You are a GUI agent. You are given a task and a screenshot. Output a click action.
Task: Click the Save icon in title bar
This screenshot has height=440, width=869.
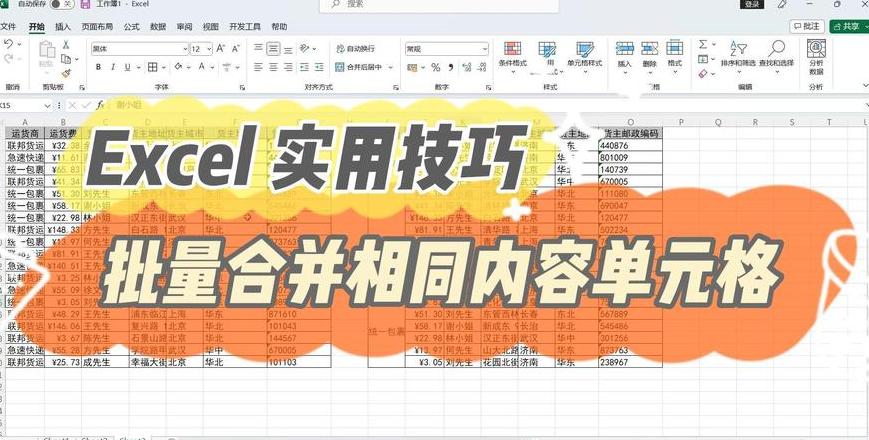coord(85,4)
